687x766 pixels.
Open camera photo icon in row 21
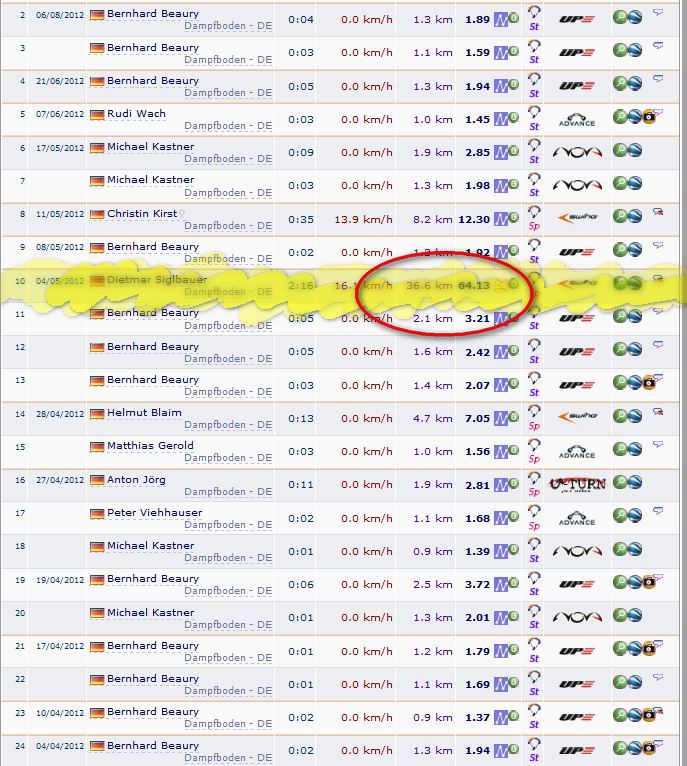tap(648, 649)
